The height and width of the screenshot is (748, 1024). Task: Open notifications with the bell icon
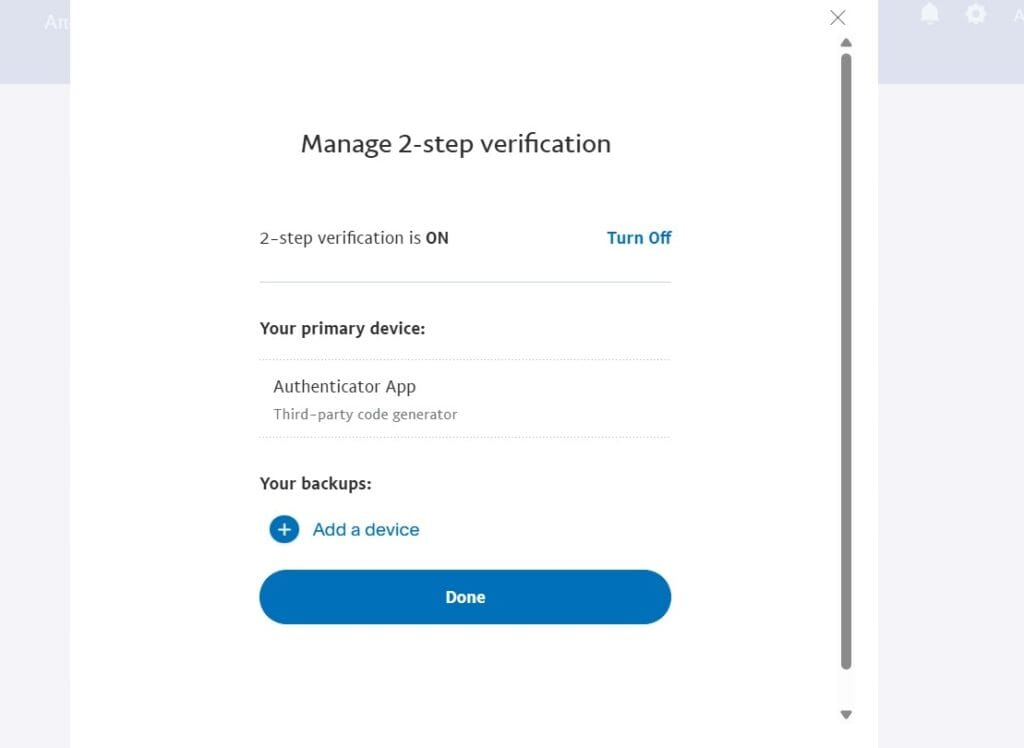tap(929, 14)
